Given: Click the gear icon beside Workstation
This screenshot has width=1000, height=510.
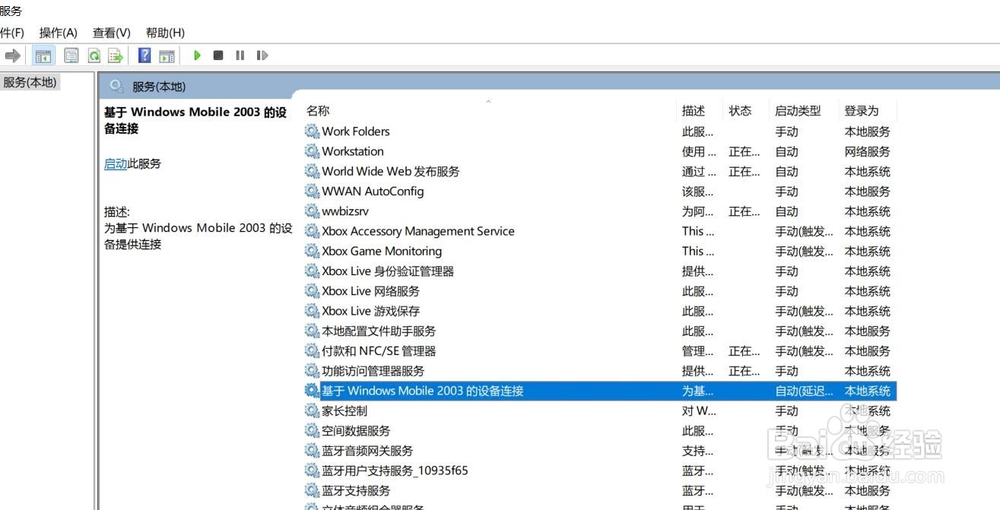Looking at the screenshot, I should pos(312,151).
